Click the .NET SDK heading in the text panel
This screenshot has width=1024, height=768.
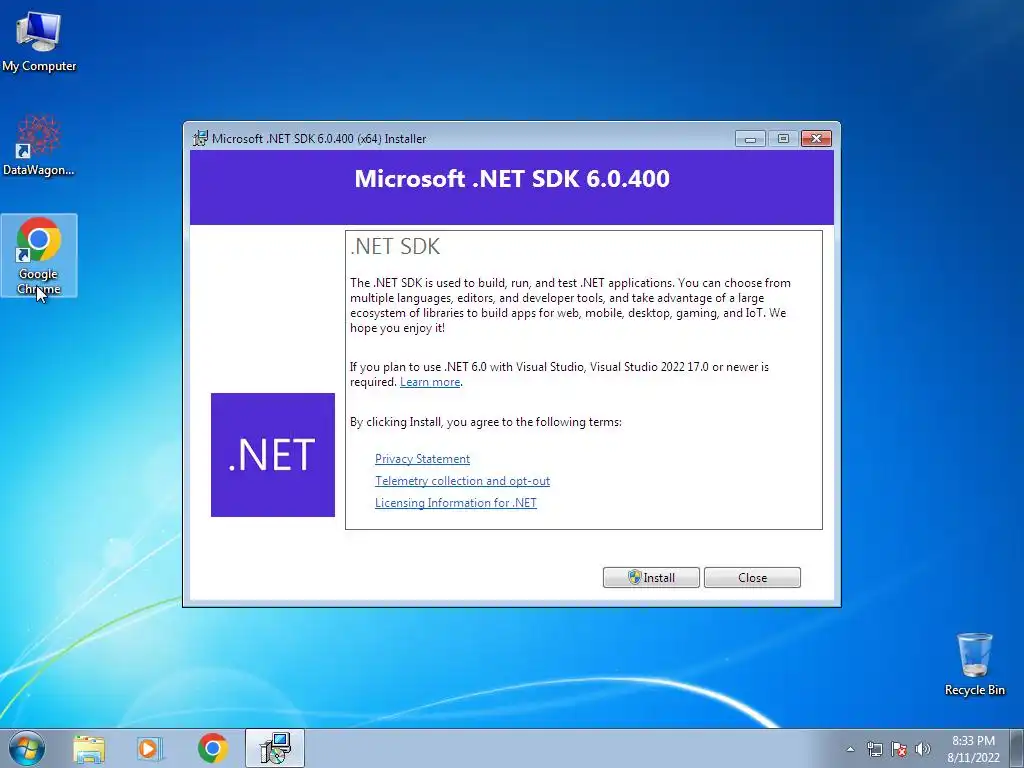click(x=395, y=246)
